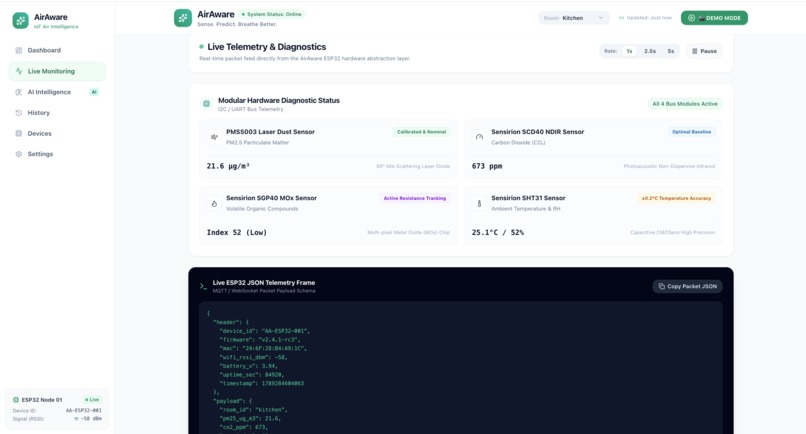Click the Live badge on ESP32 Node 01

93,400
